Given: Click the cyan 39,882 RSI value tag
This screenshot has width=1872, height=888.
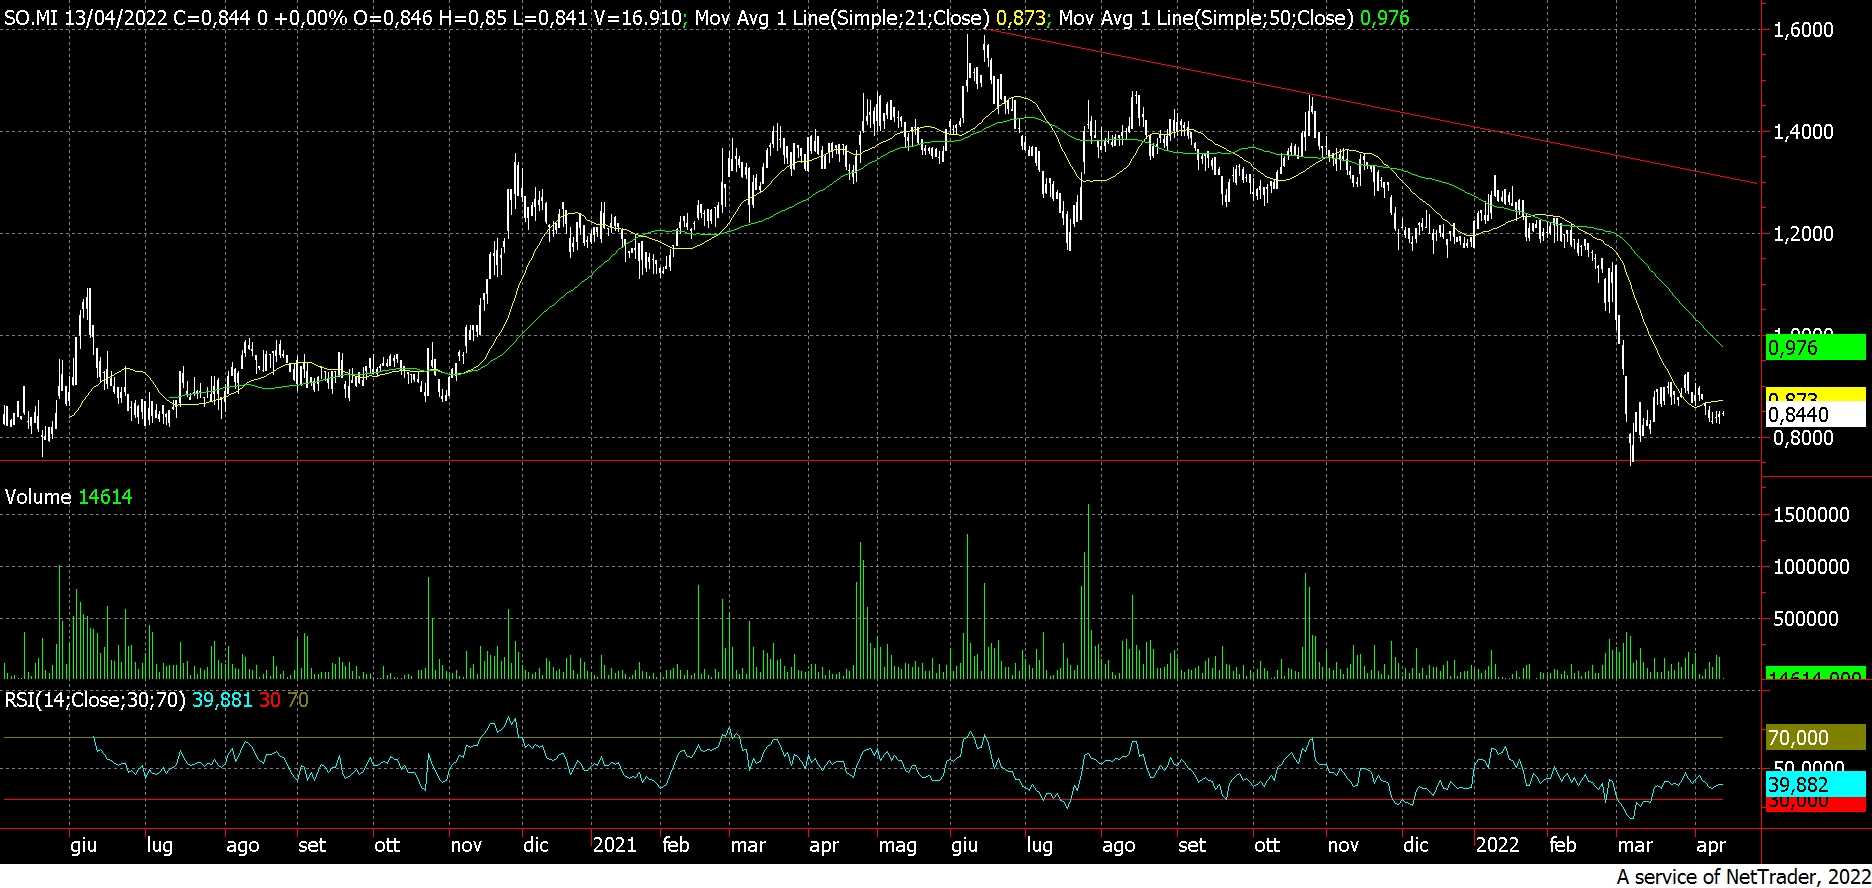Looking at the screenshot, I should (1815, 785).
